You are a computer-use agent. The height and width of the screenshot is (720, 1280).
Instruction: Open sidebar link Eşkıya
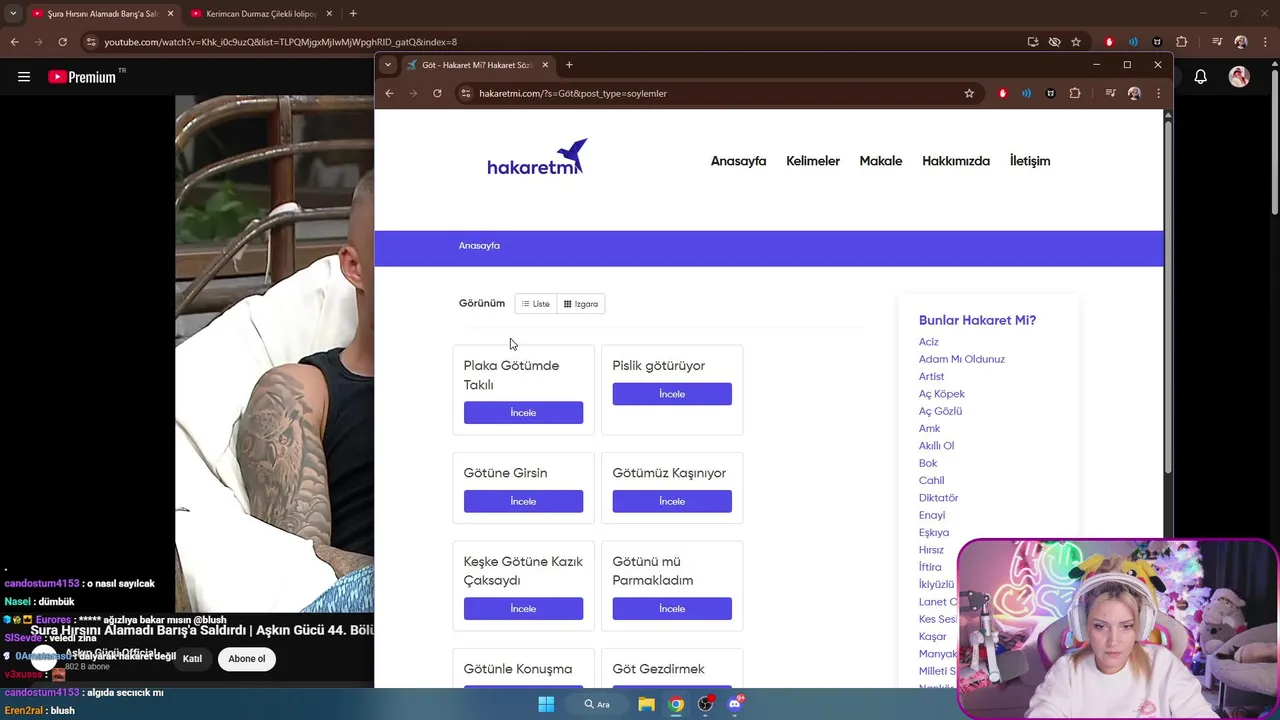[x=934, y=533]
